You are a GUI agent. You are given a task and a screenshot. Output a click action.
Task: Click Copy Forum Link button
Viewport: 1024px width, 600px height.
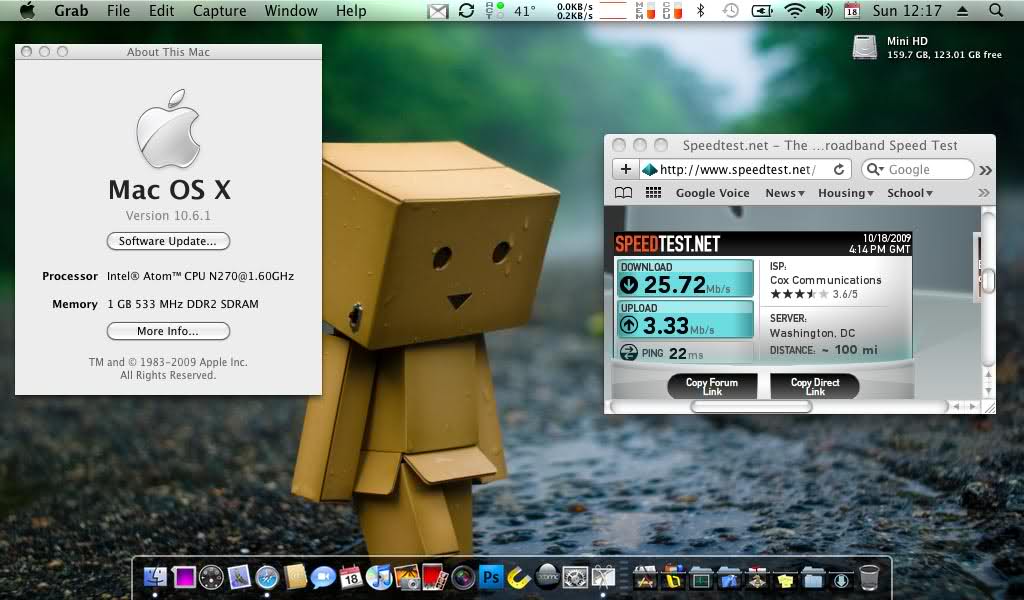coord(712,387)
